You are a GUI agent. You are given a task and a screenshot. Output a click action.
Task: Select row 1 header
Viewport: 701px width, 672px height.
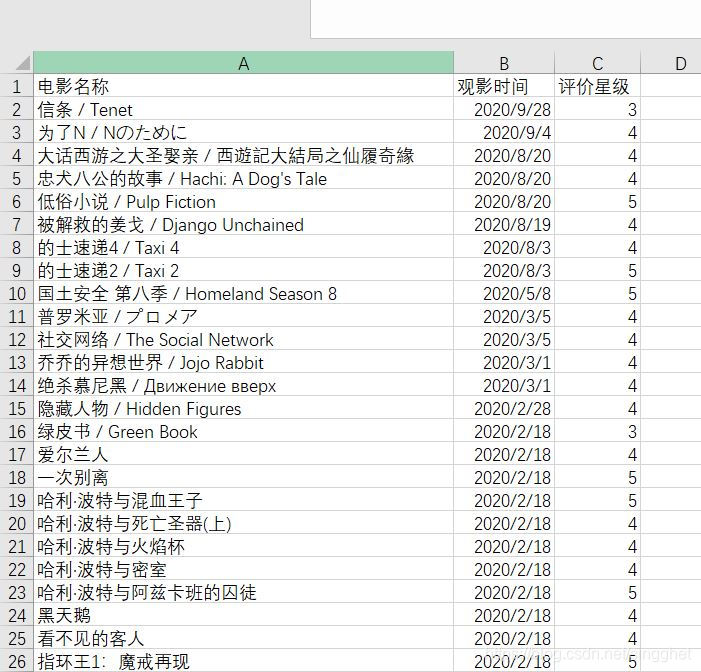(x=17, y=86)
